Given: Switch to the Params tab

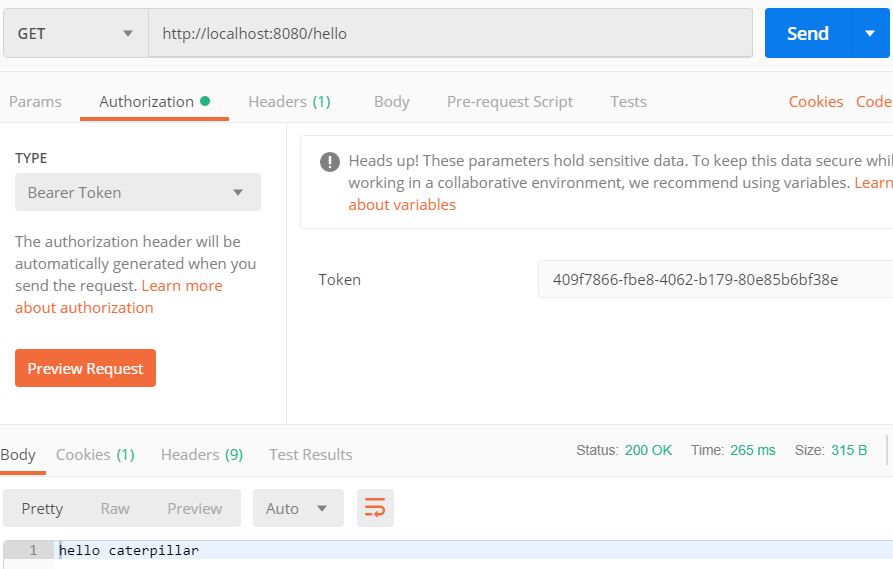Looking at the screenshot, I should (35, 101).
